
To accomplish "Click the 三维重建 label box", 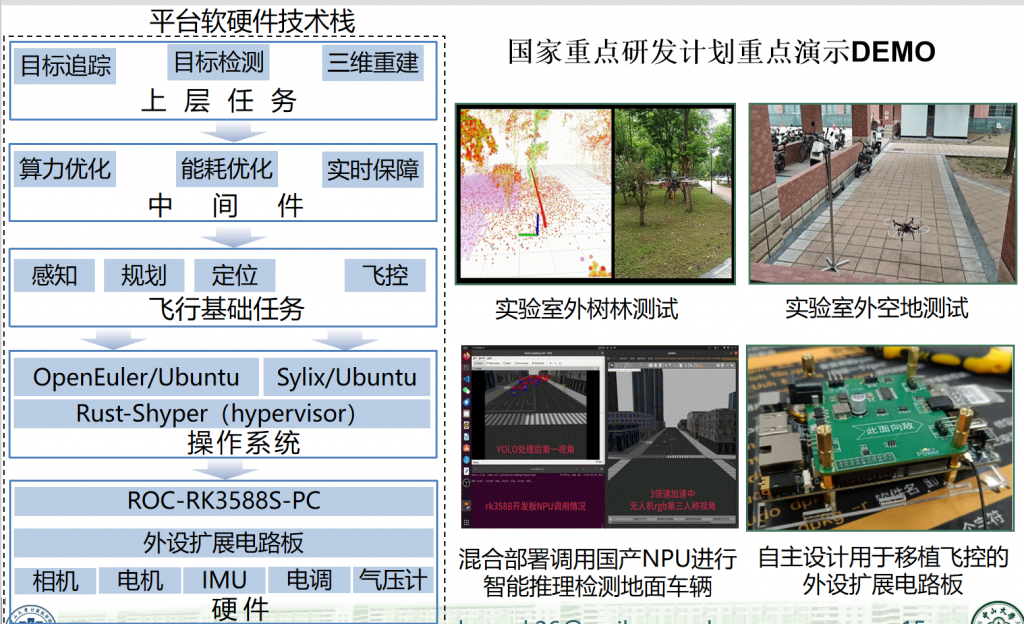I will coord(373,63).
